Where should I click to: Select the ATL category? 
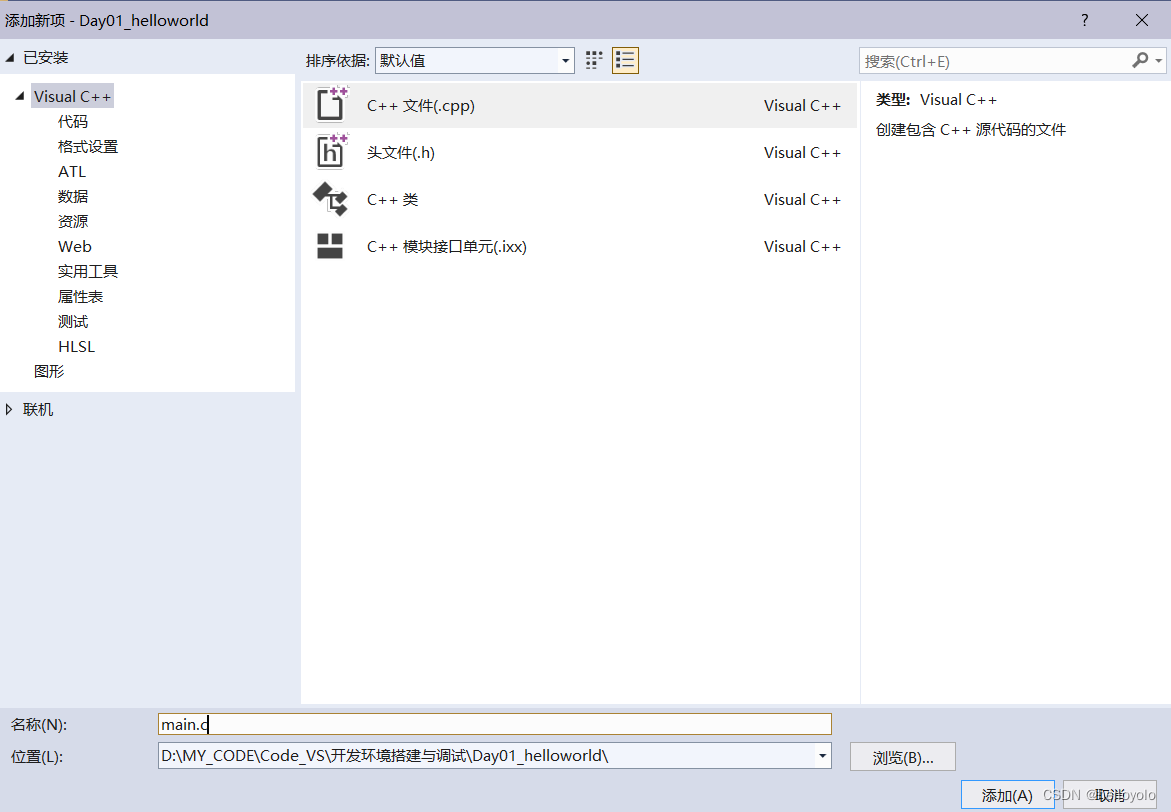pyautogui.click(x=72, y=172)
